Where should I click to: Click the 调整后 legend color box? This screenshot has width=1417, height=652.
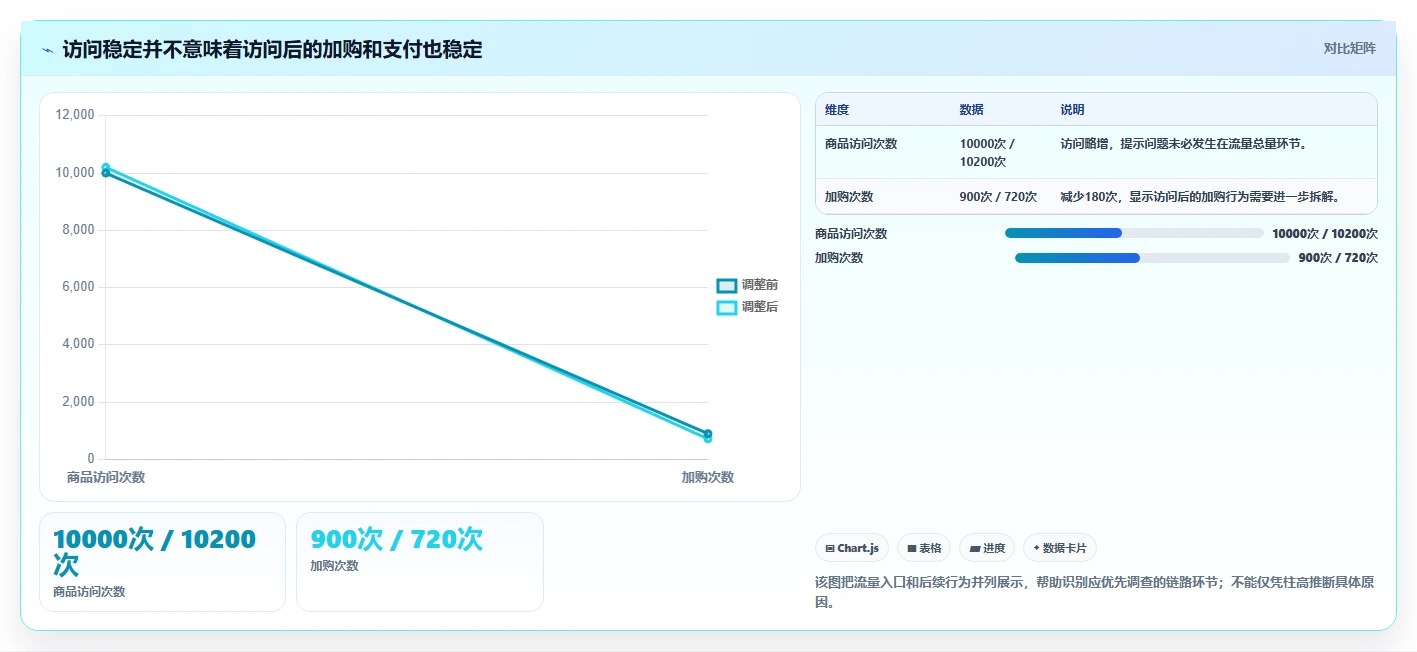pyautogui.click(x=727, y=307)
